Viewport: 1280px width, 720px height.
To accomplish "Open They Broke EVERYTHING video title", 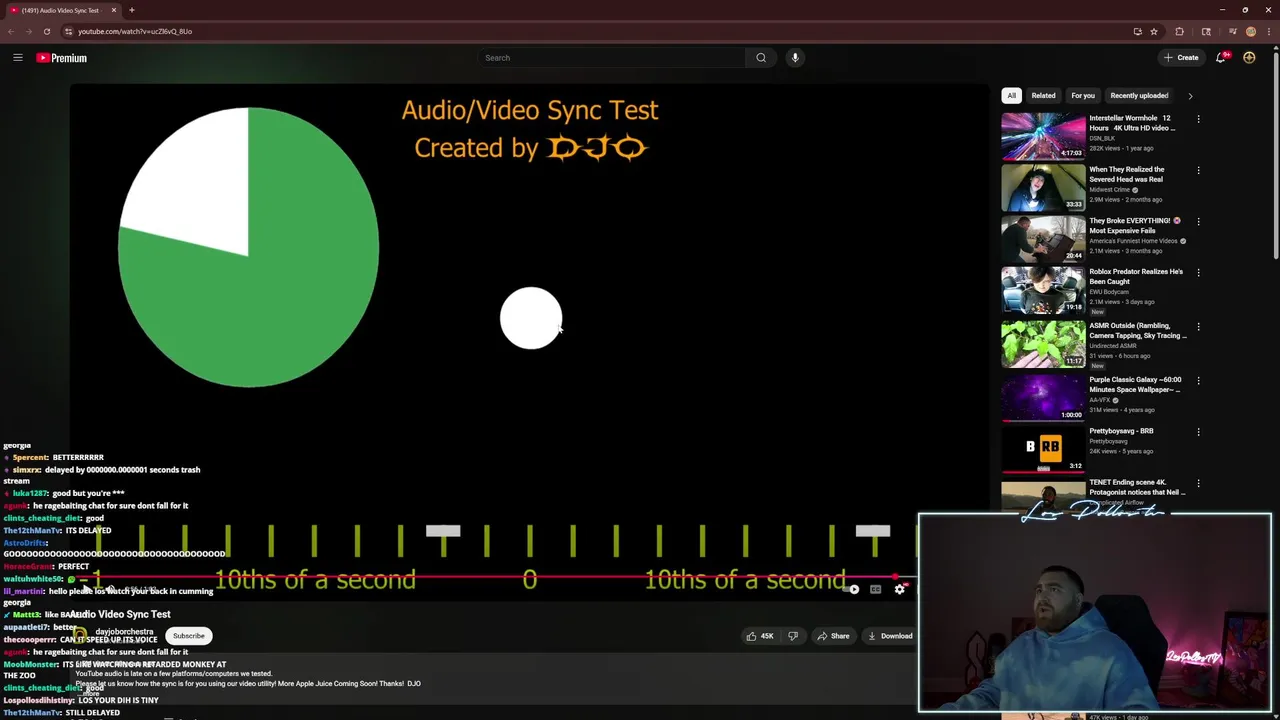I will click(1134, 225).
